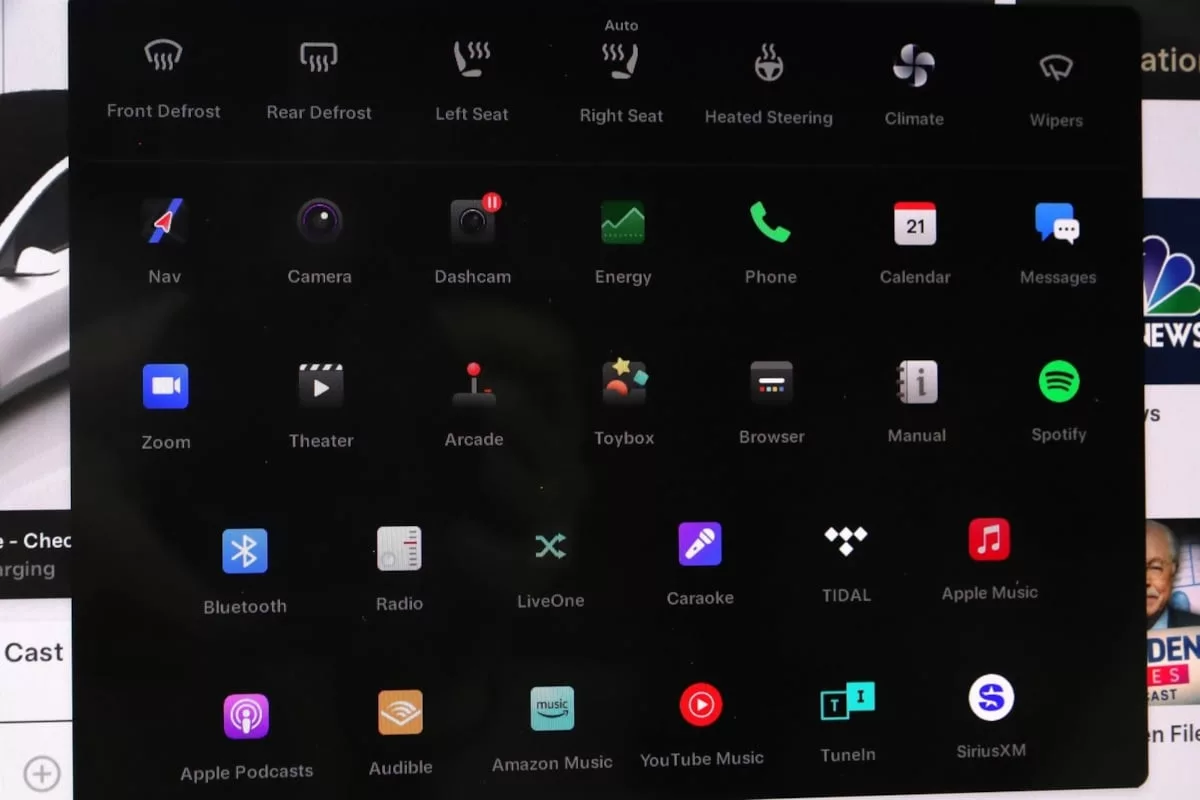Open the Energy app
The image size is (1200, 800).
pos(622,222)
